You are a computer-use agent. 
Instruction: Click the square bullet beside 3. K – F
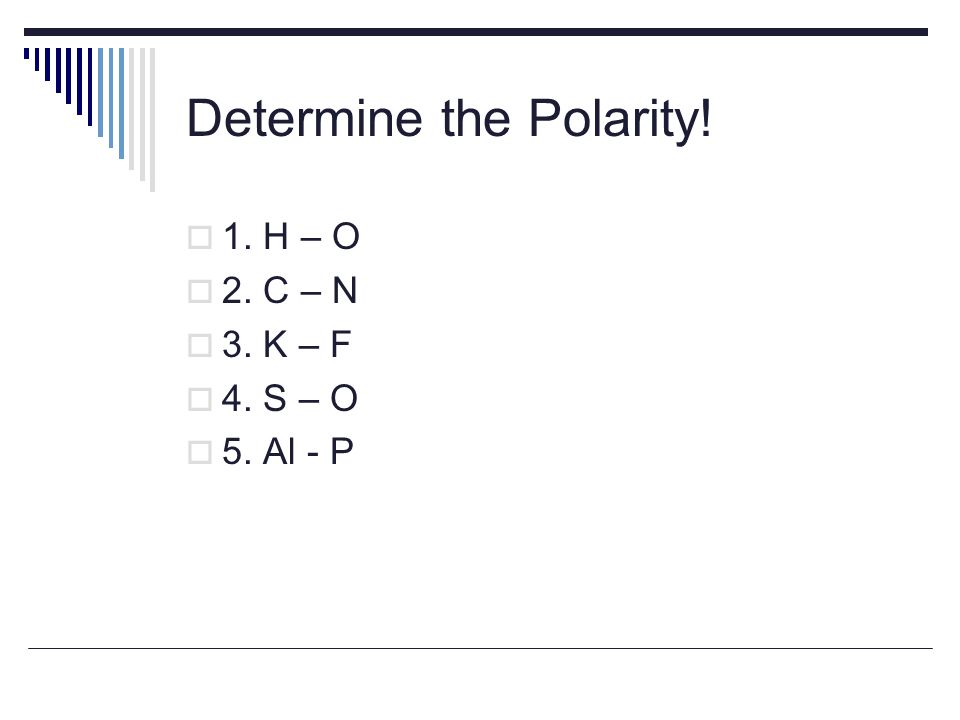[x=200, y=345]
